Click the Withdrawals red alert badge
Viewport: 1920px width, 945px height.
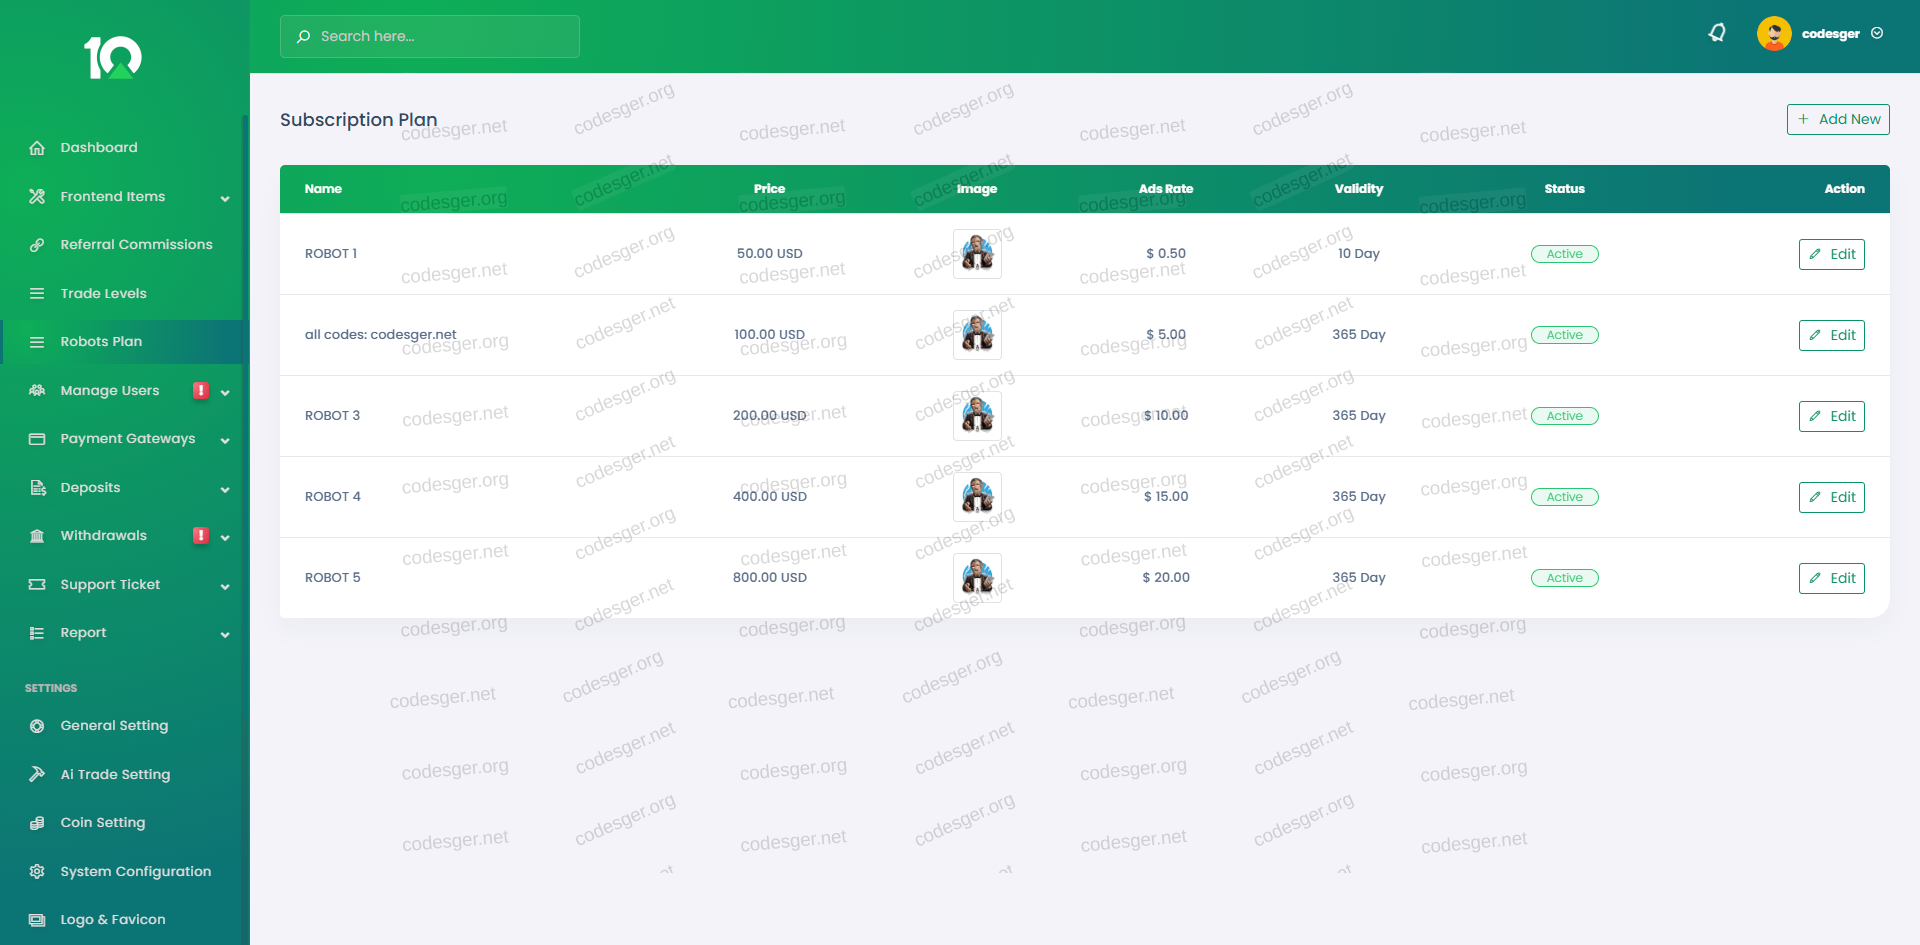point(201,536)
